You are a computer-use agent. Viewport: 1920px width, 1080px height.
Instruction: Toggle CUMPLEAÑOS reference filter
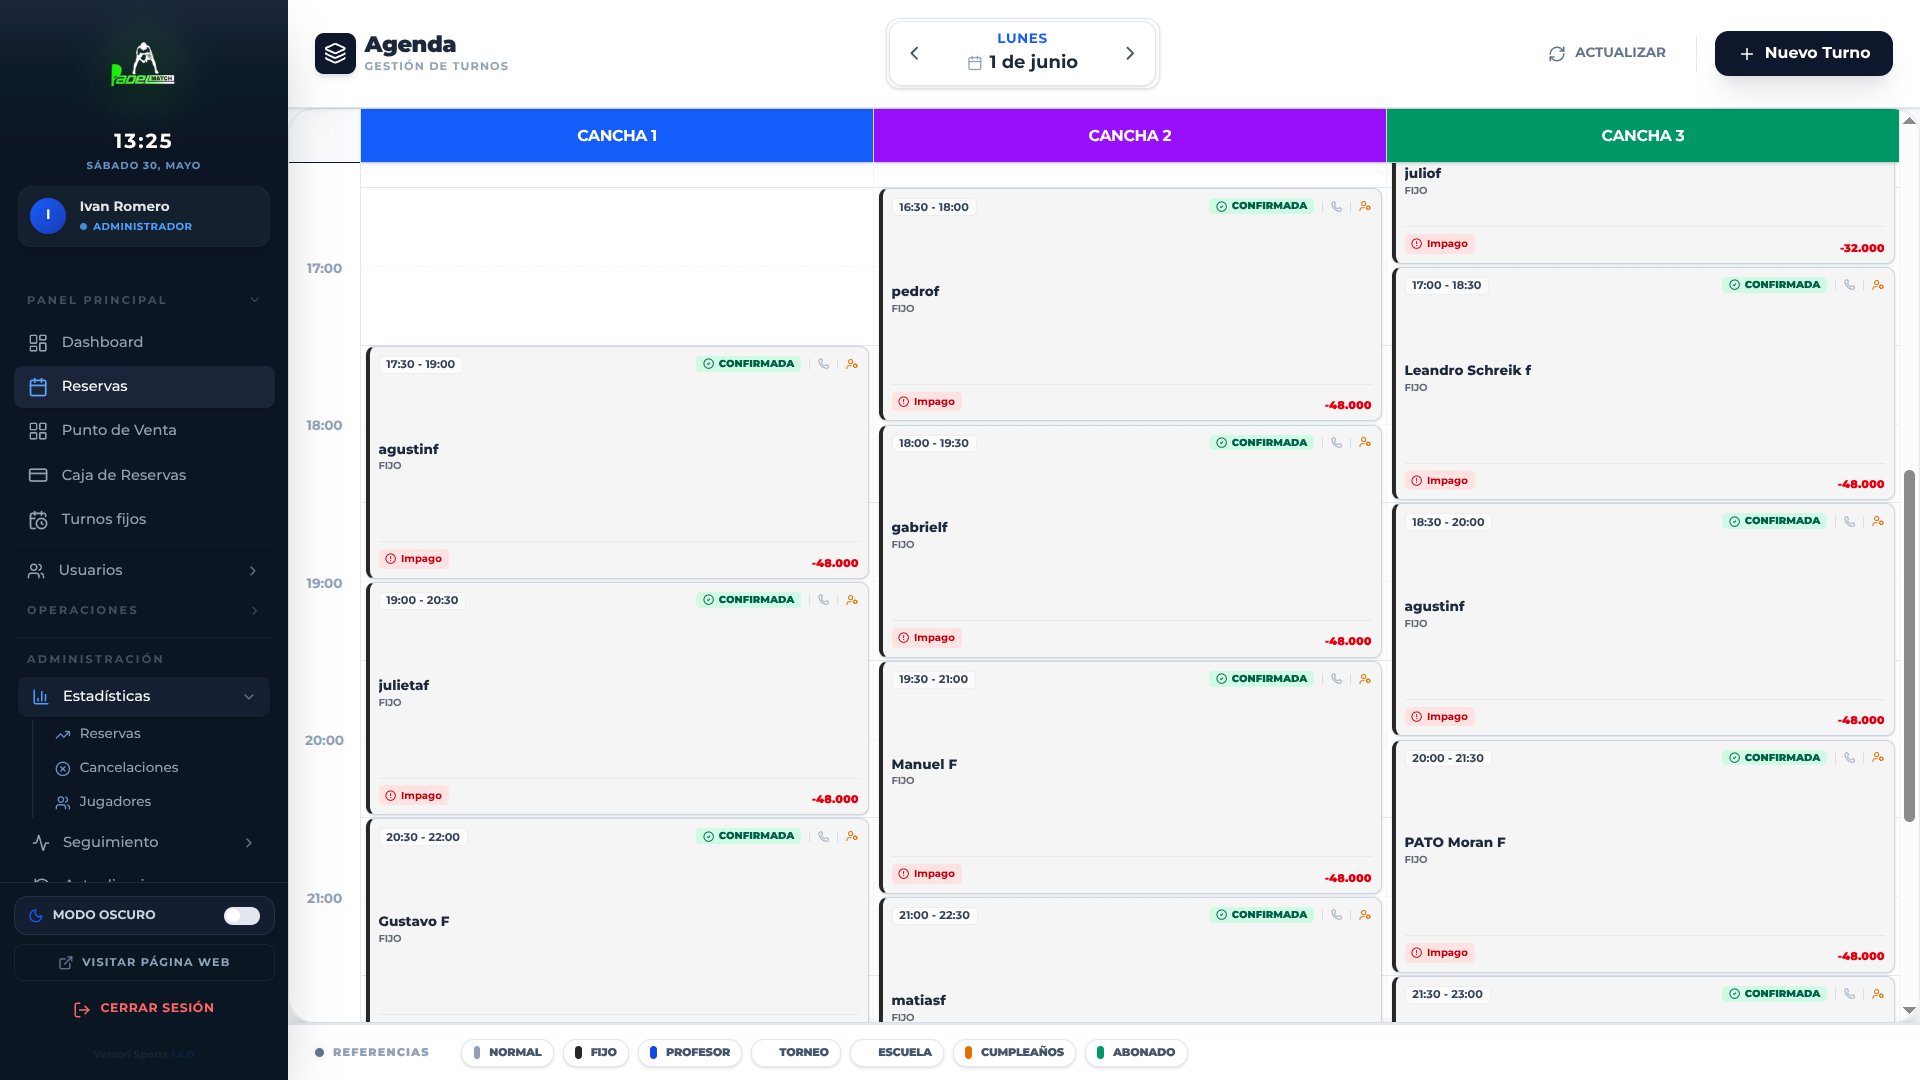(1014, 1053)
